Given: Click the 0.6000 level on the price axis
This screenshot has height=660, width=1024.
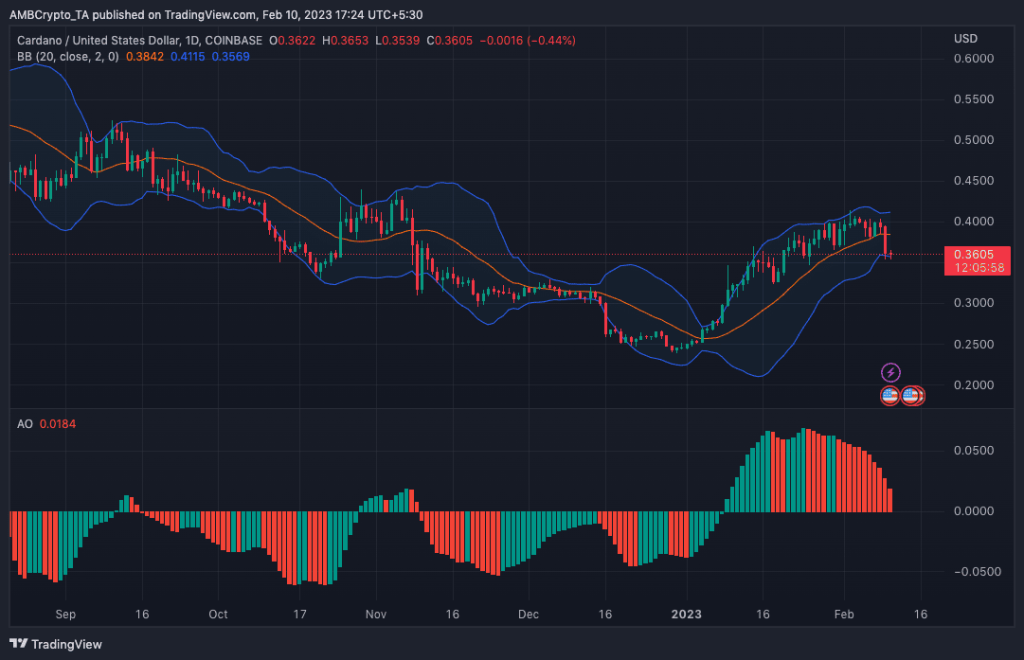Looking at the screenshot, I should (x=976, y=59).
